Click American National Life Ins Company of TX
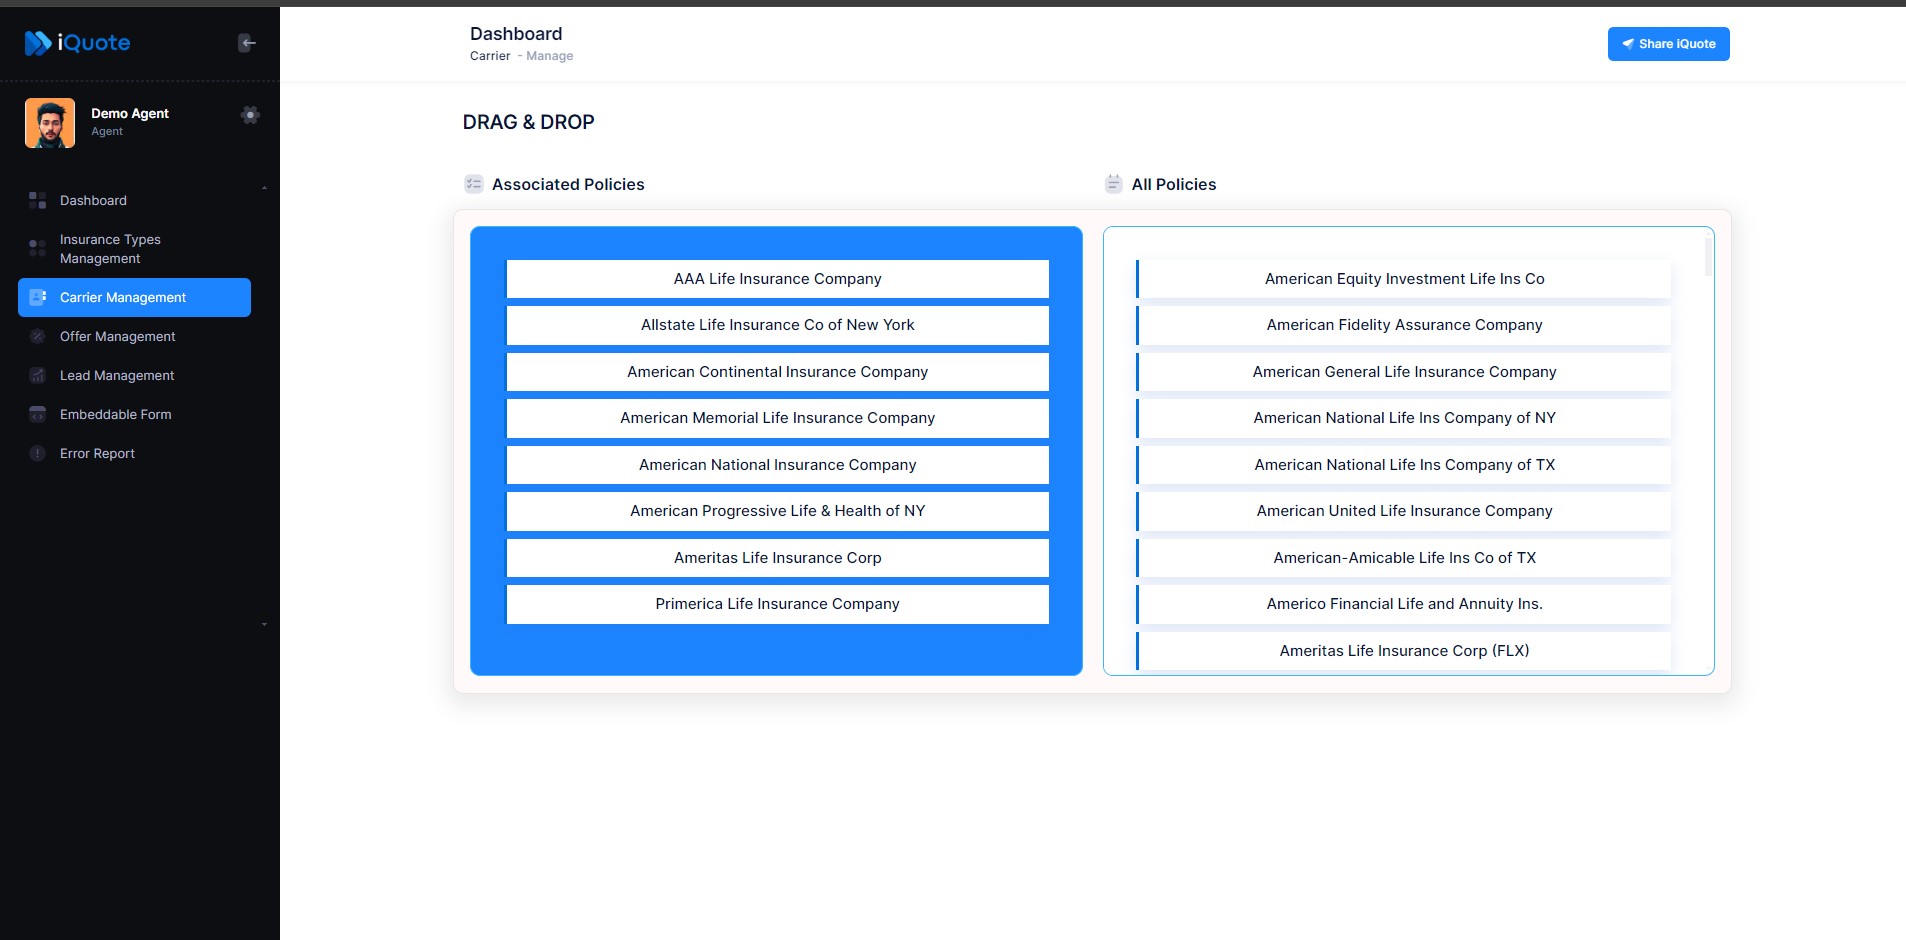This screenshot has height=940, width=1906. (1404, 465)
